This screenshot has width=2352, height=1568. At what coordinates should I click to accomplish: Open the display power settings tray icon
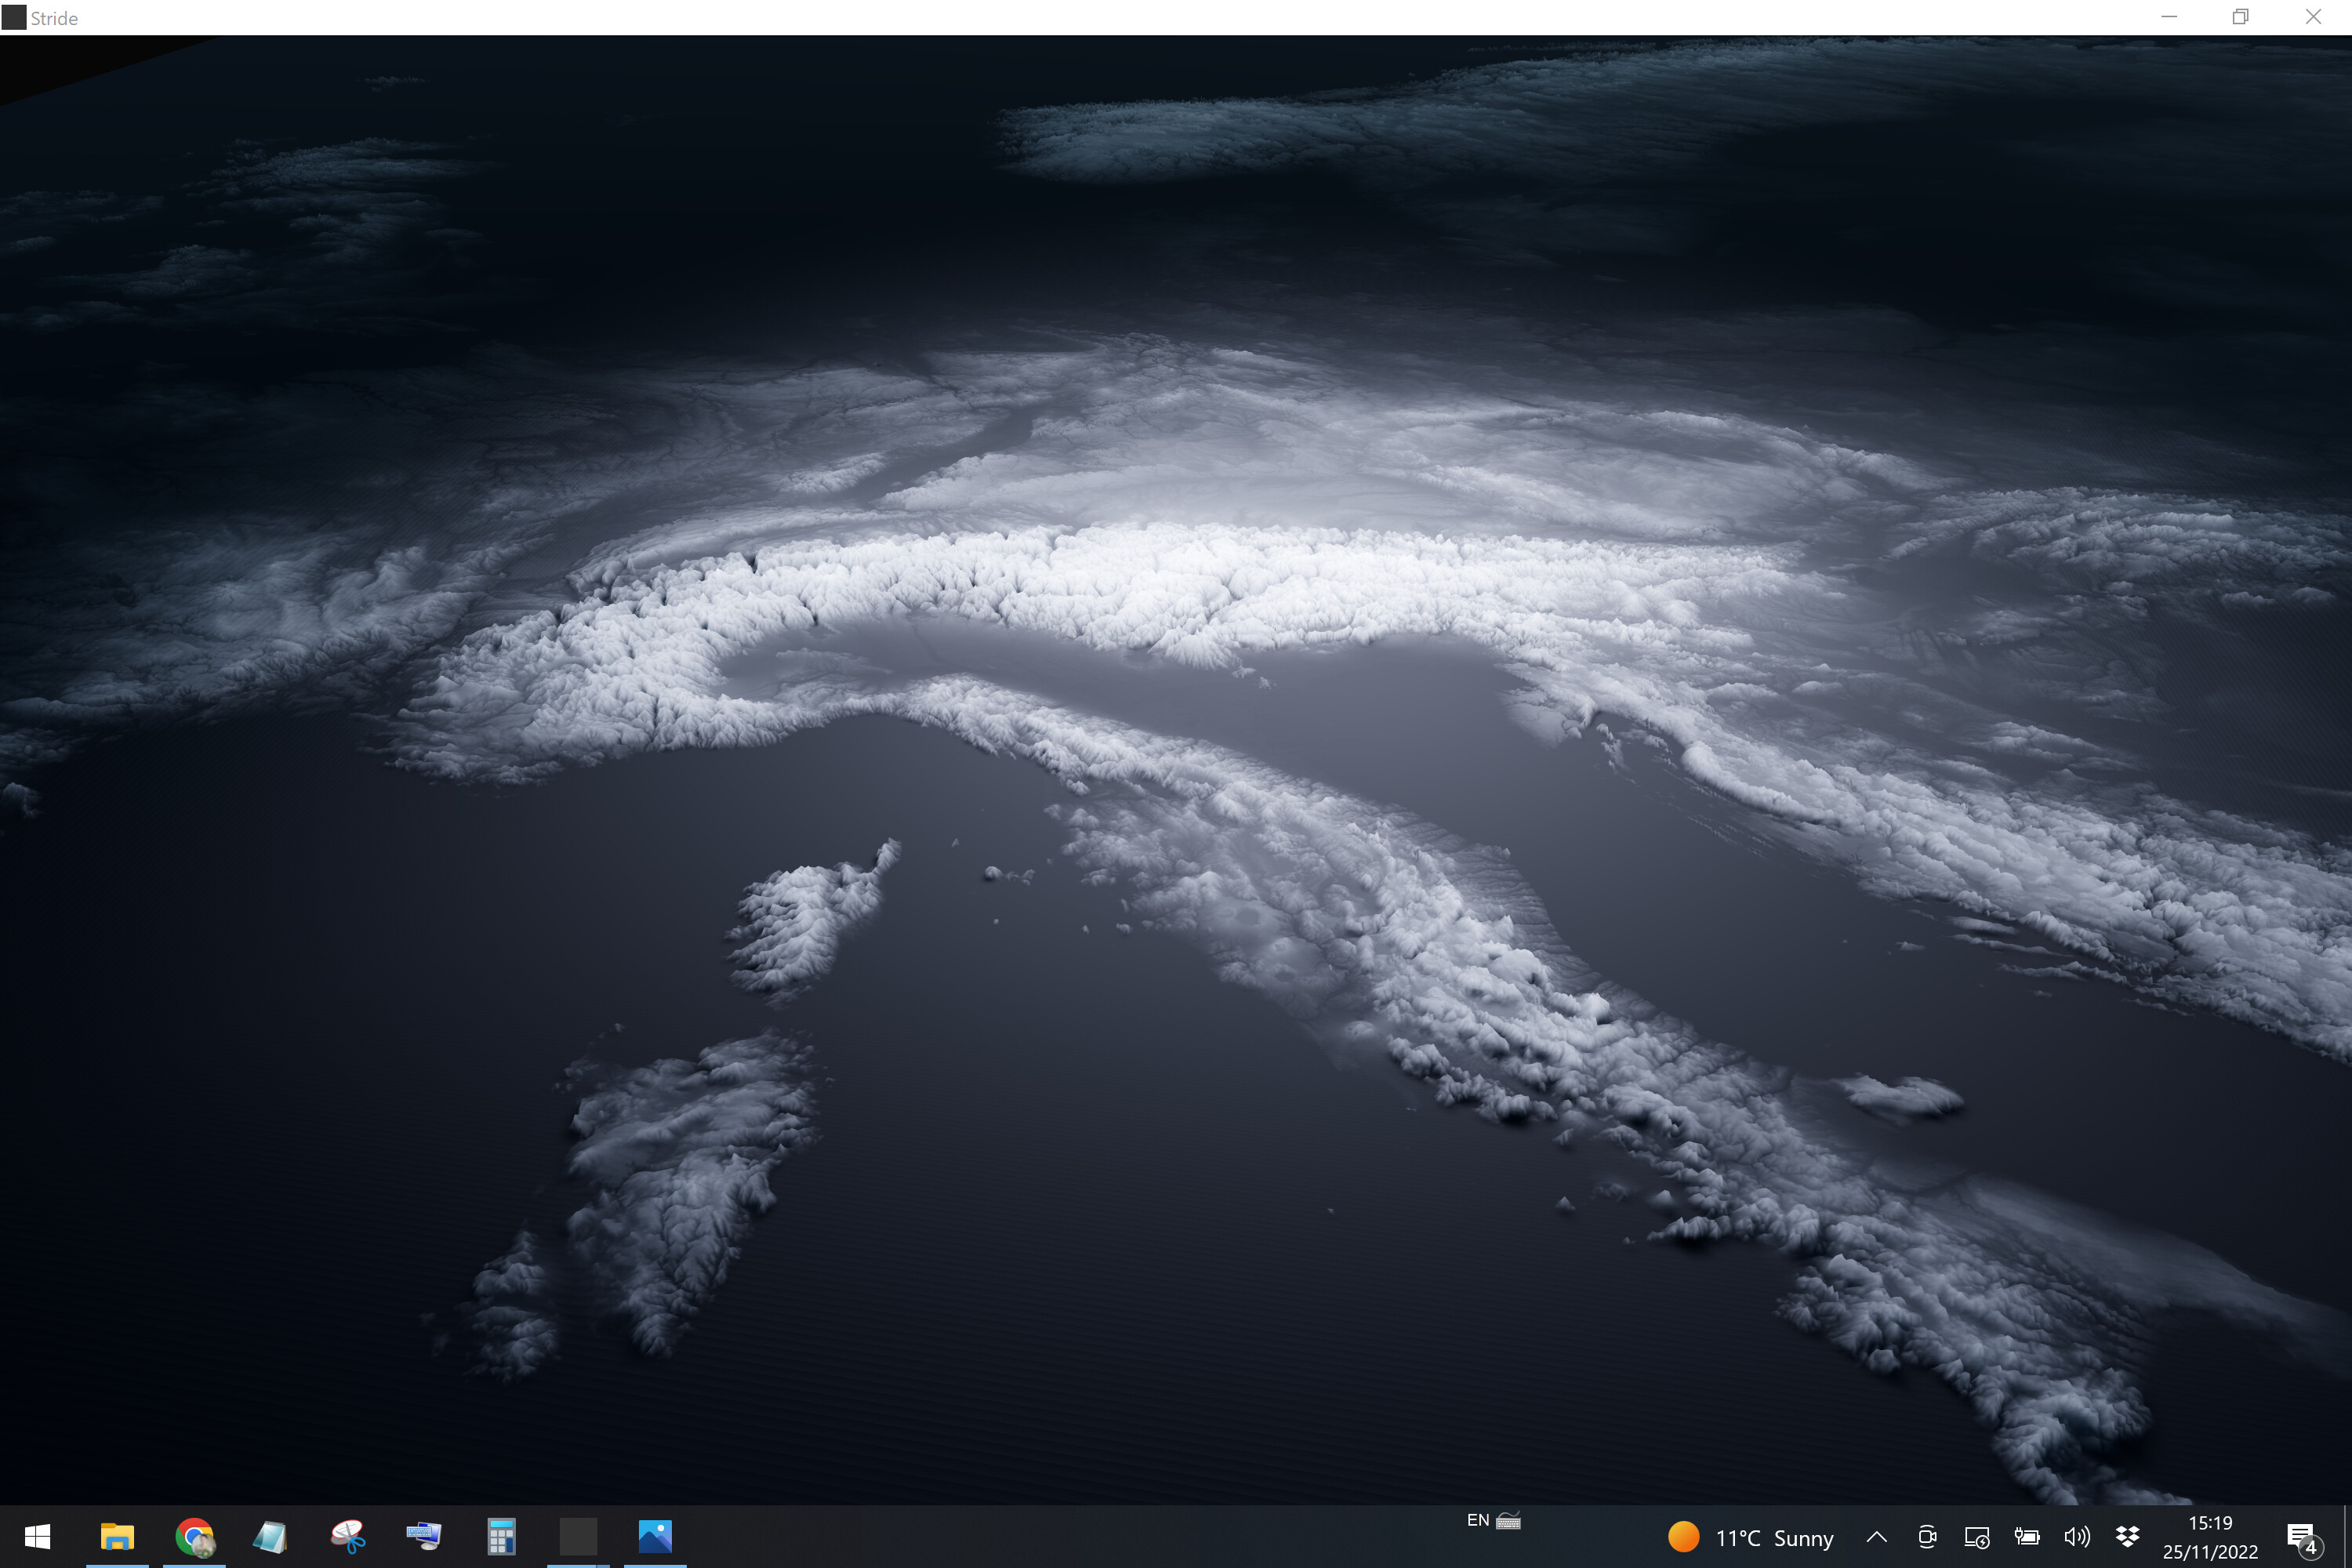point(1977,1537)
